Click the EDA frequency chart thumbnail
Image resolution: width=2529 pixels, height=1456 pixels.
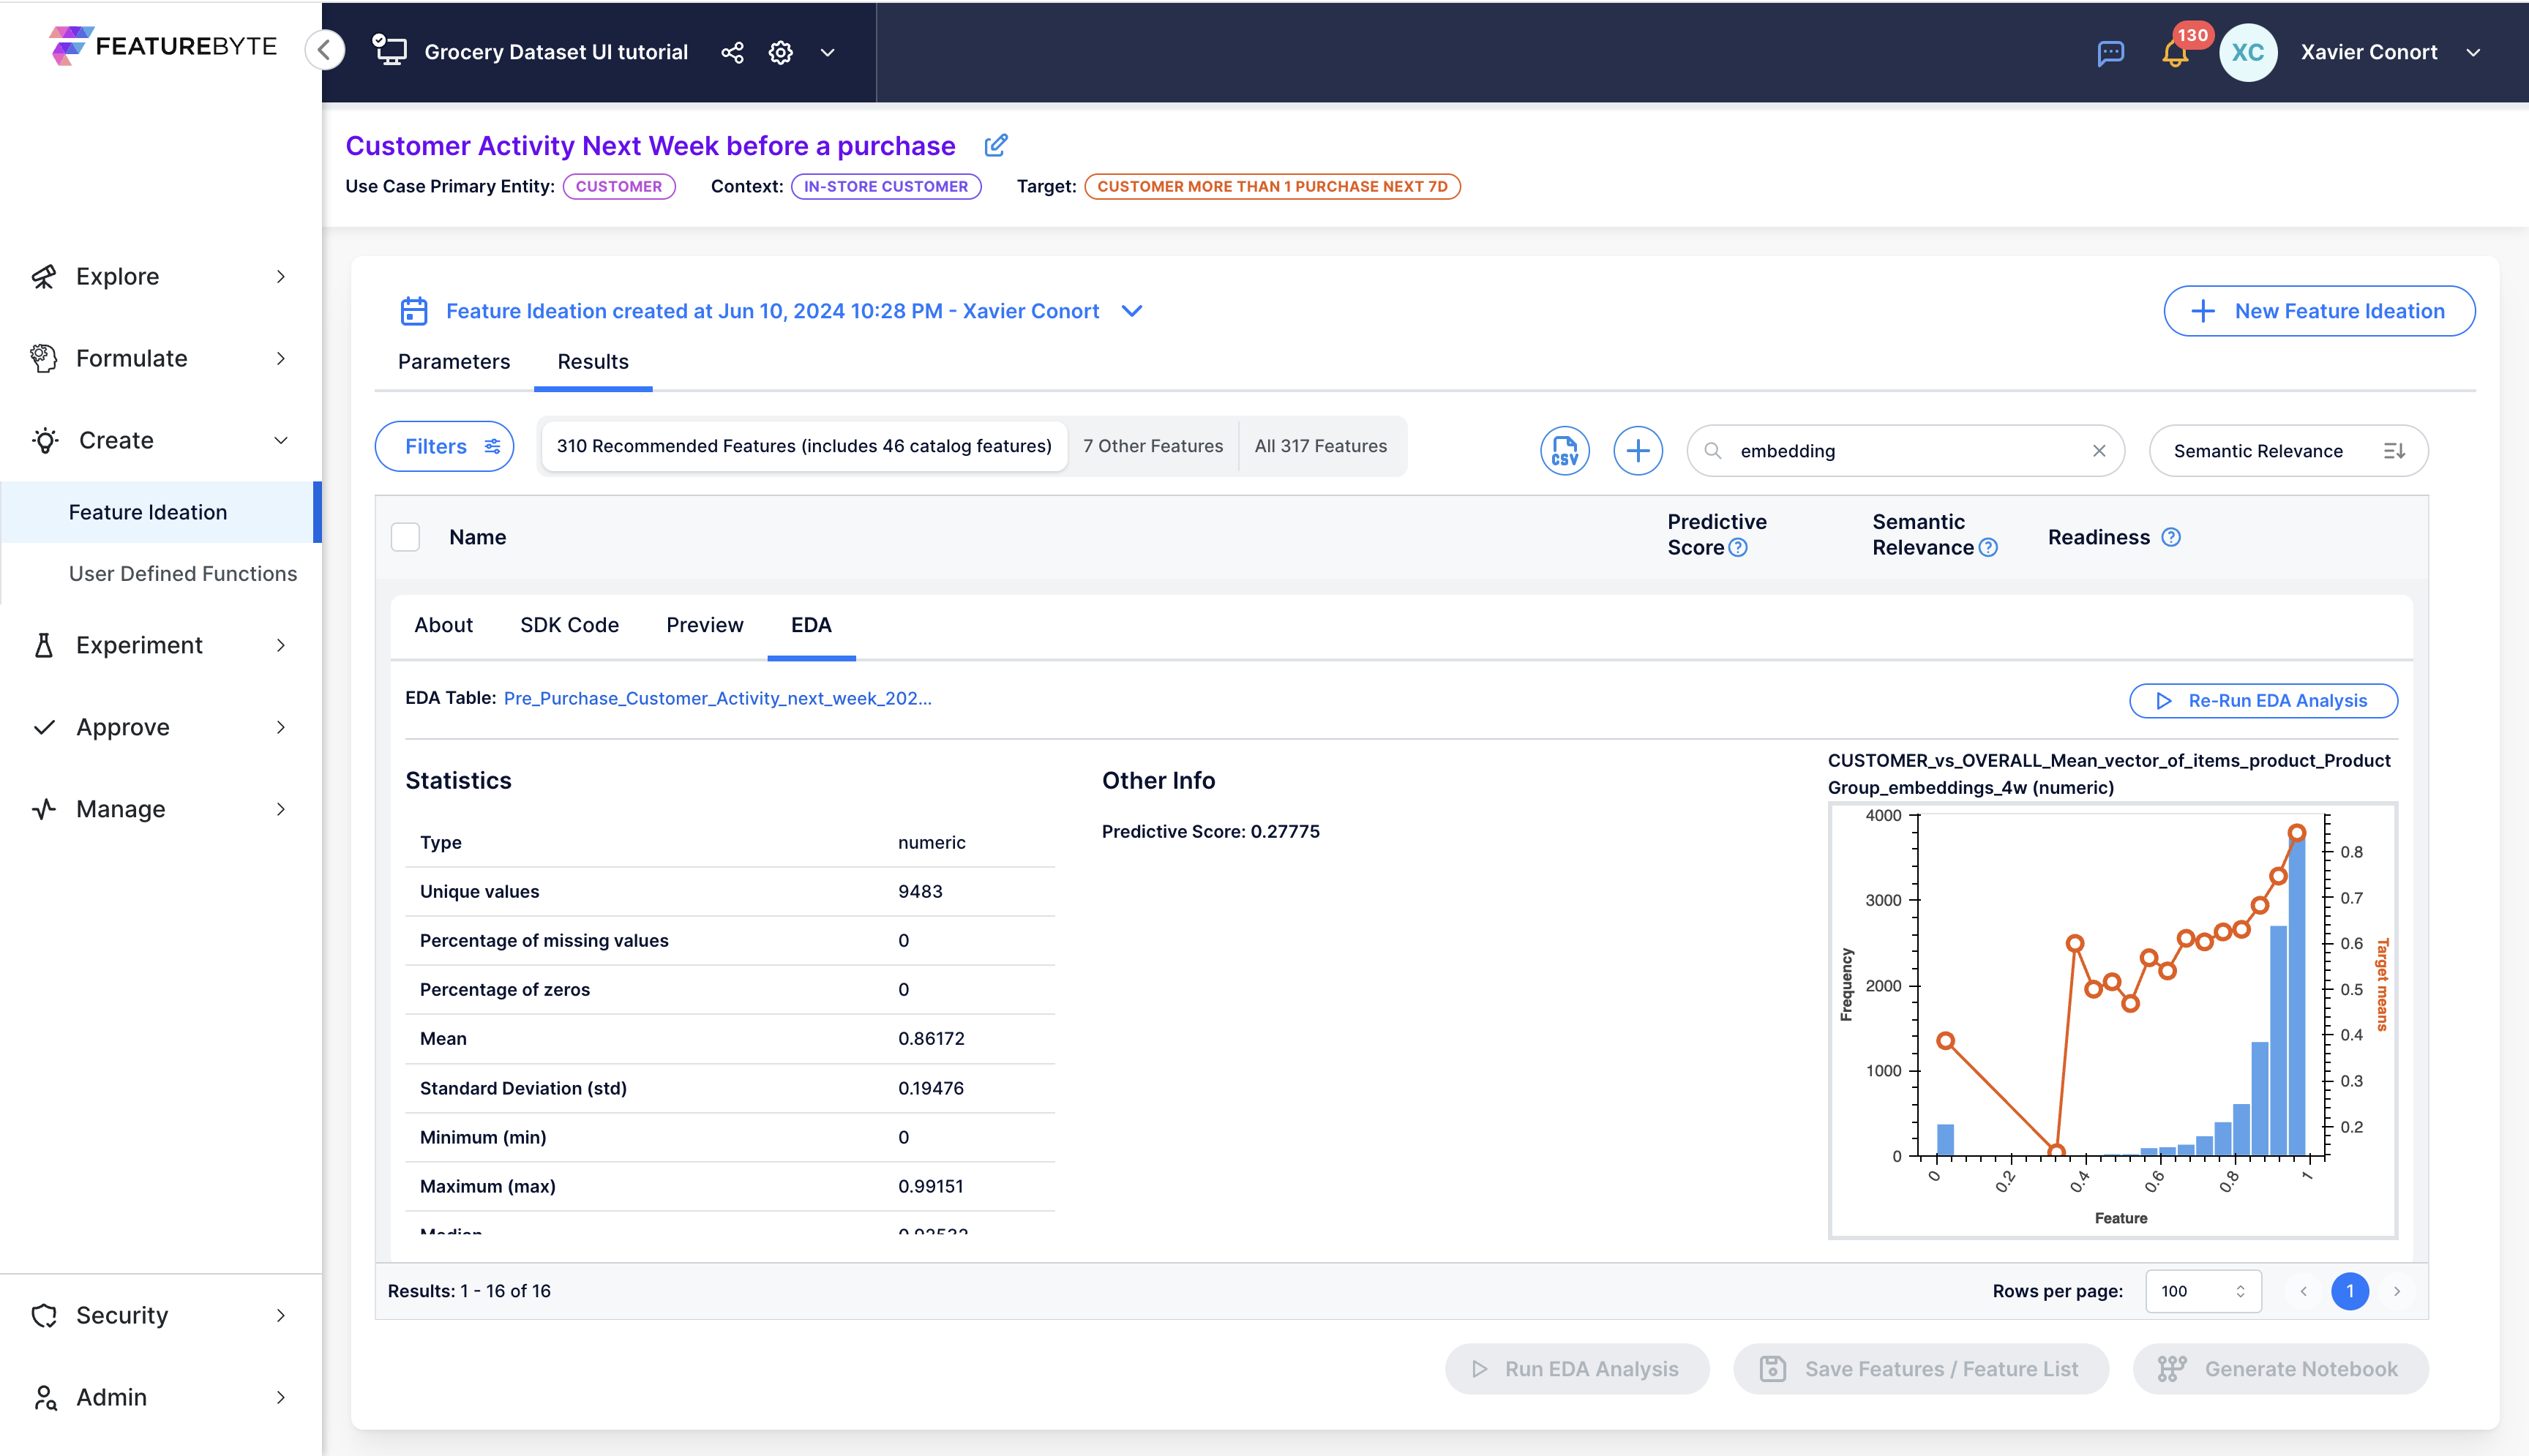(x=2112, y=1021)
